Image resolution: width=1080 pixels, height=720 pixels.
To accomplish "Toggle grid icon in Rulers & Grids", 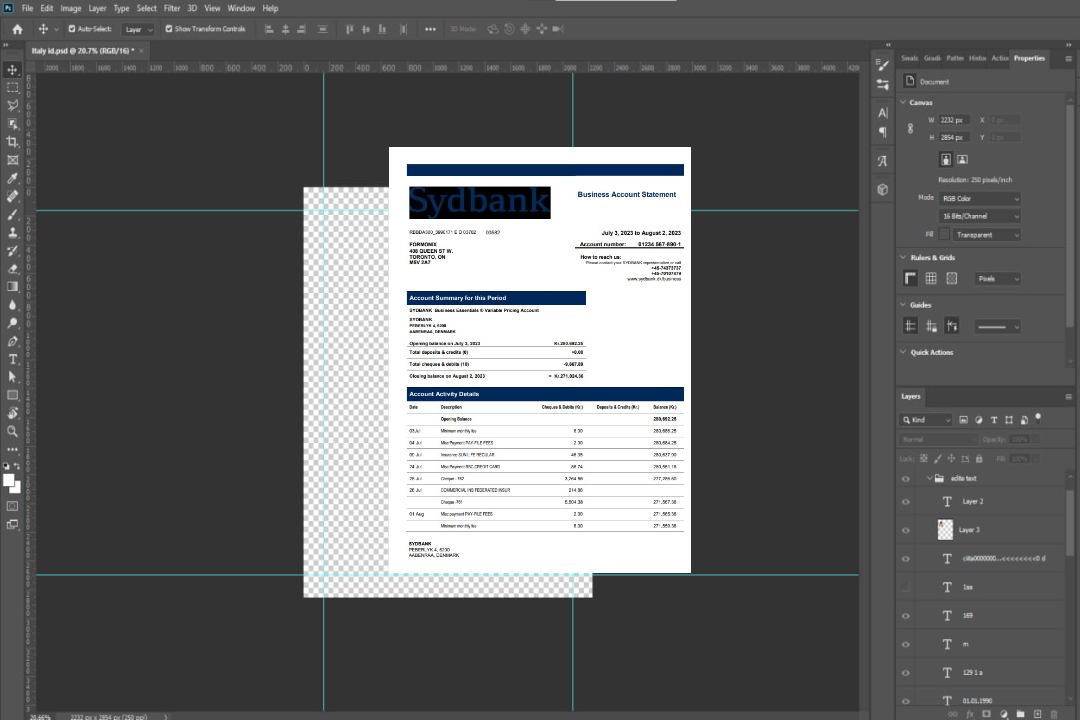I will click(931, 278).
